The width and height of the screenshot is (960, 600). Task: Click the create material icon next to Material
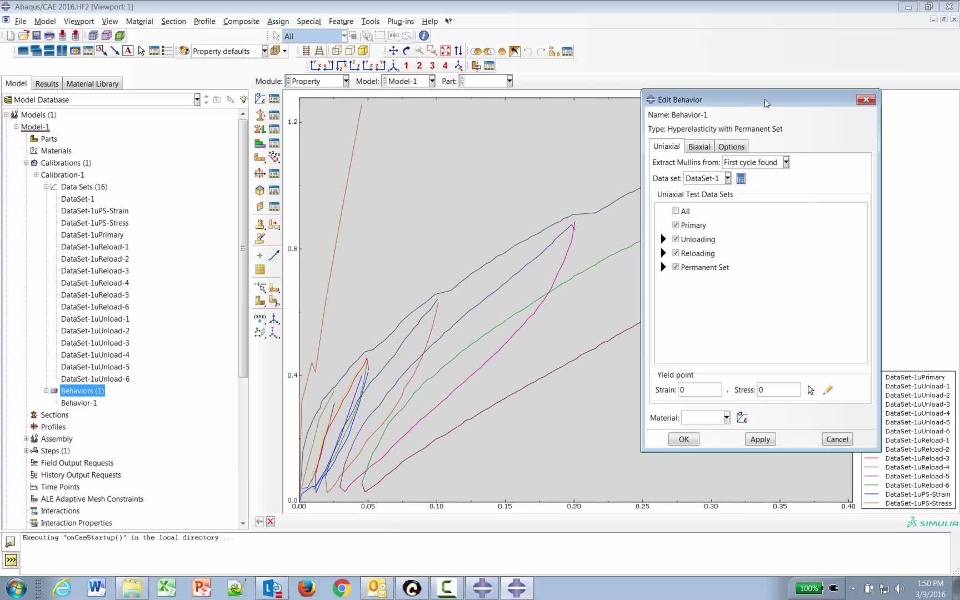click(742, 418)
